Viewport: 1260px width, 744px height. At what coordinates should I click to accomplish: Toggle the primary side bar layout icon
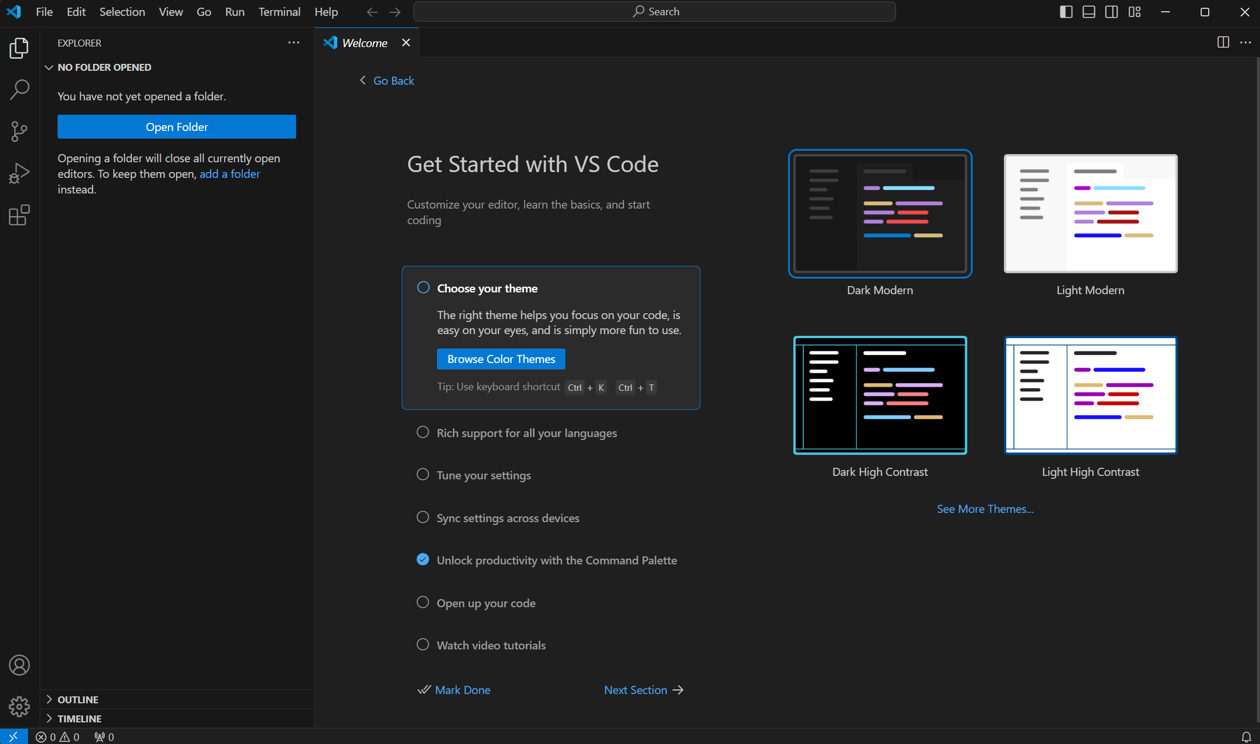(x=1066, y=12)
